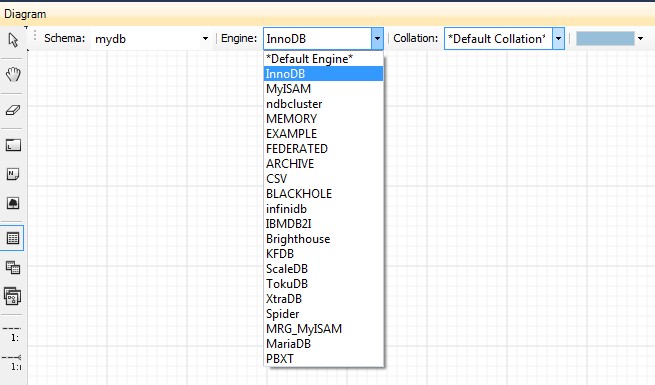This screenshot has width=655, height=385.
Task: Pick ScaleDB from the list
Action: pos(324,269)
